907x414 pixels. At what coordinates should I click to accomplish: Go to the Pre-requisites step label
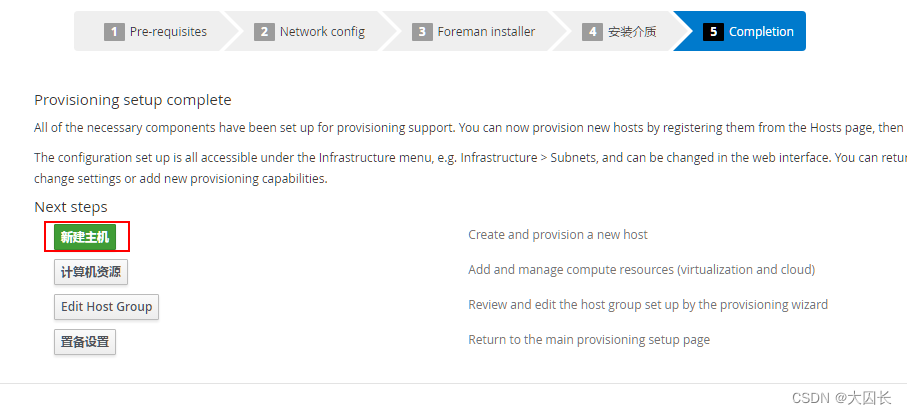168,32
